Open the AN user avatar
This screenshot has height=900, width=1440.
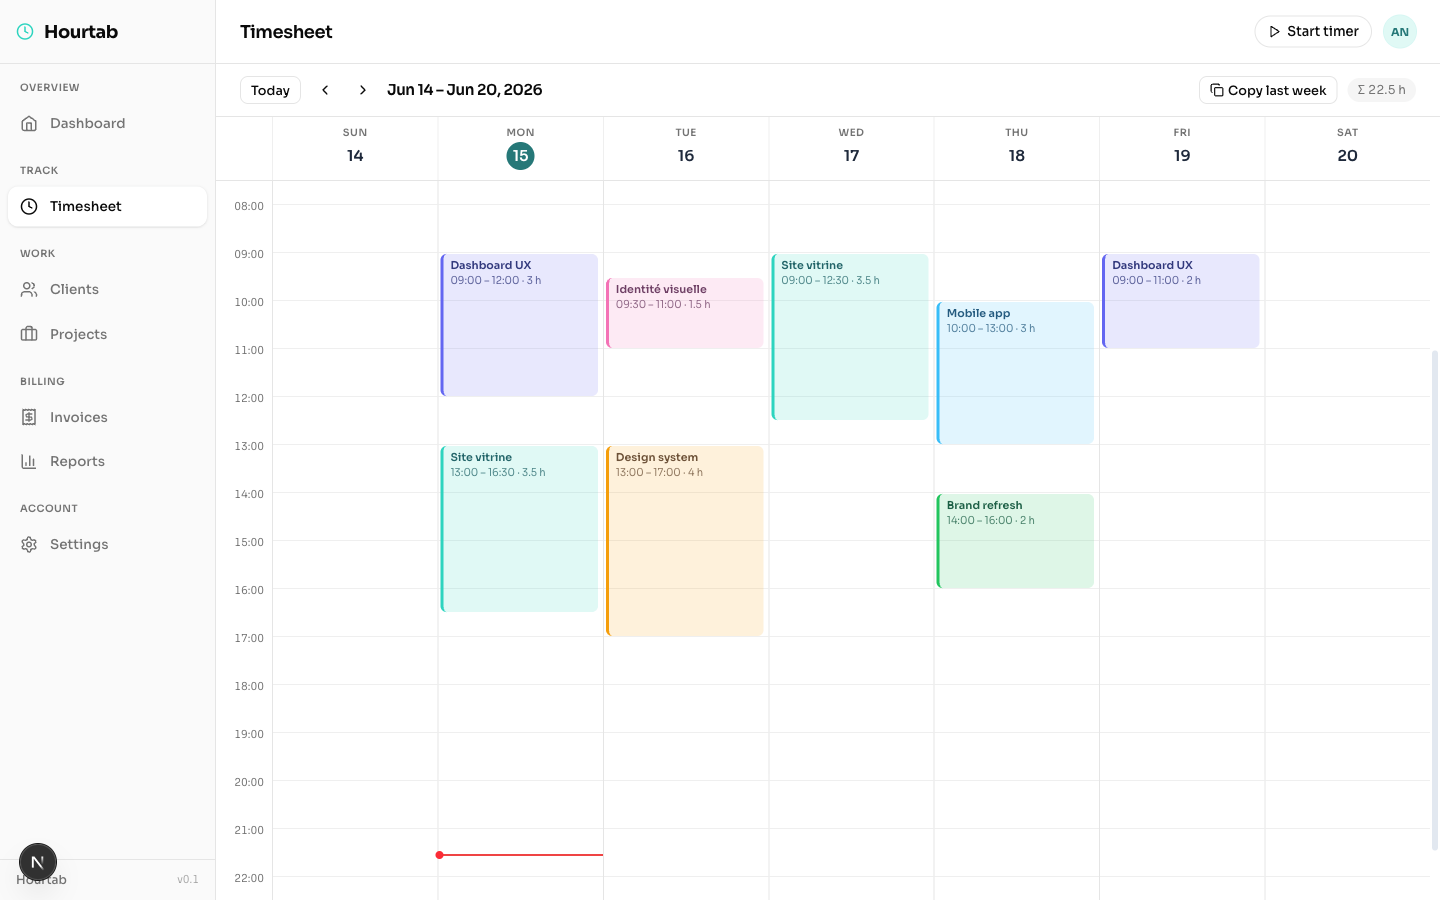(x=1400, y=32)
